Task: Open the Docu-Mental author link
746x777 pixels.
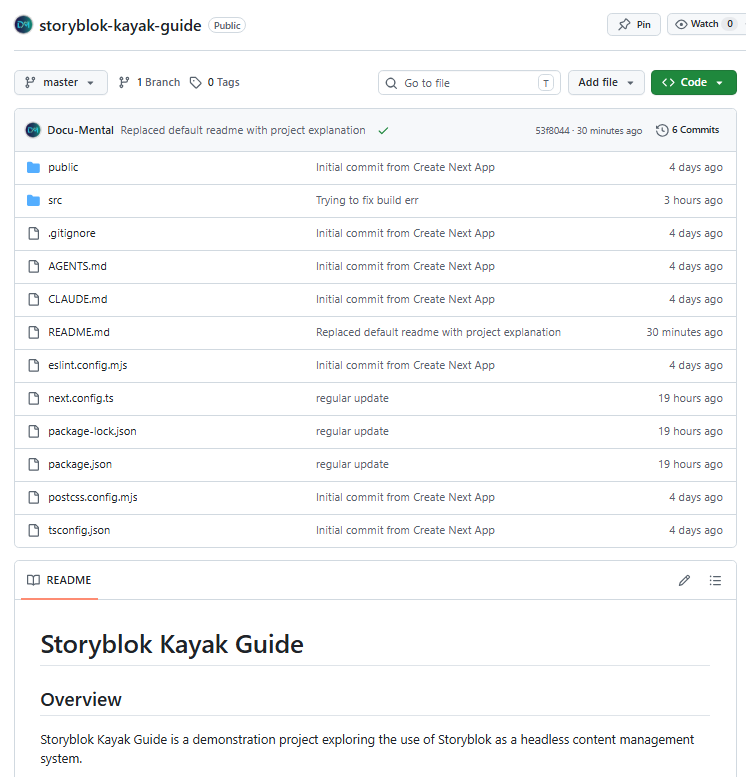Action: [x=80, y=130]
